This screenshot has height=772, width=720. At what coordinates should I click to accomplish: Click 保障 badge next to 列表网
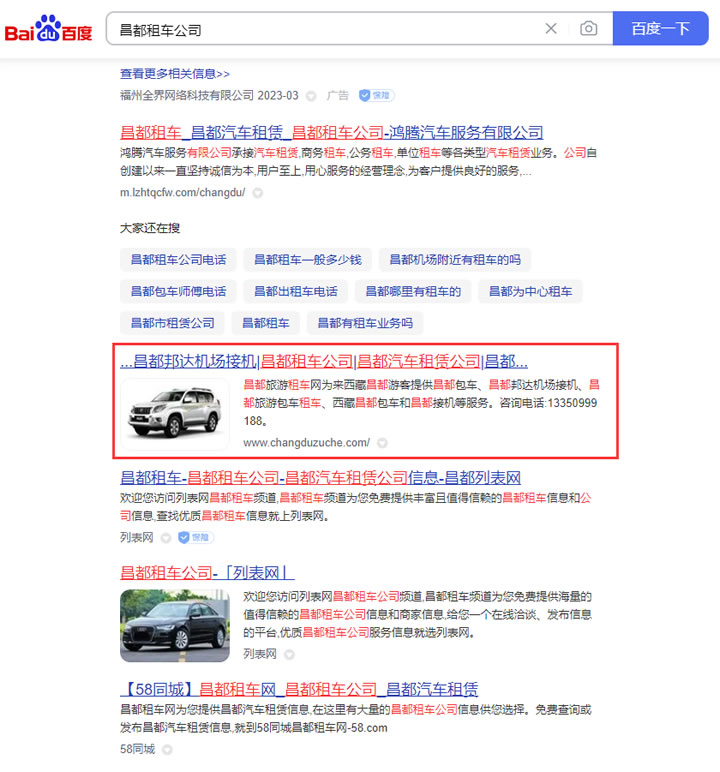tap(196, 537)
